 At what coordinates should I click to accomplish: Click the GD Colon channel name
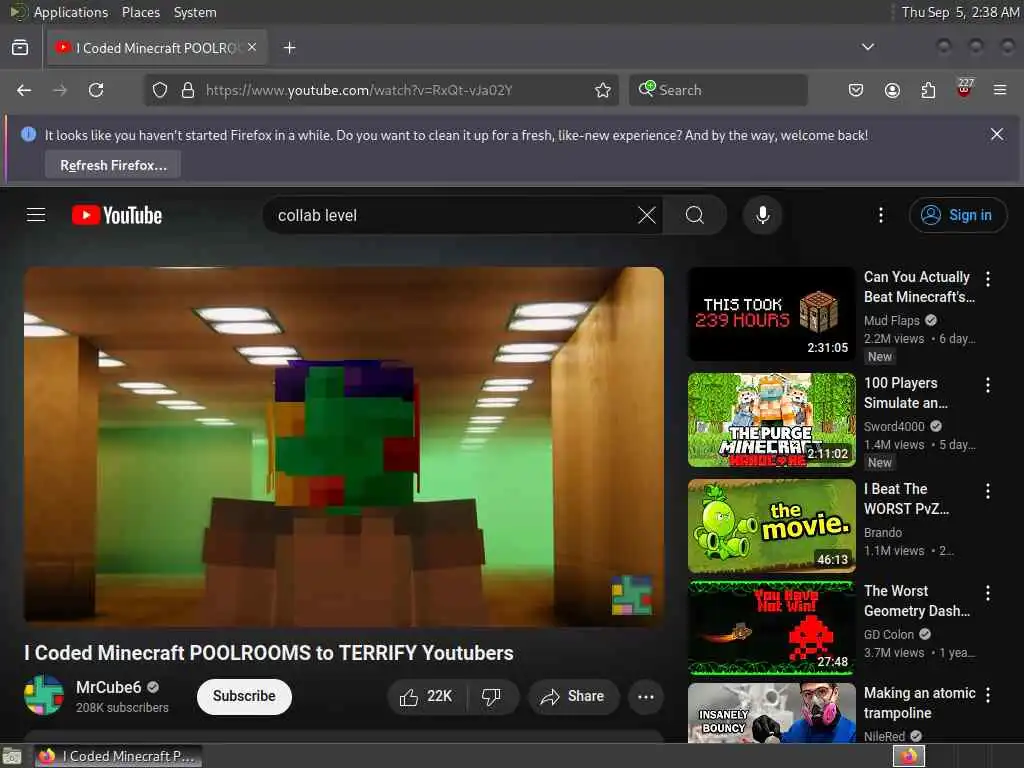pyautogui.click(x=889, y=634)
